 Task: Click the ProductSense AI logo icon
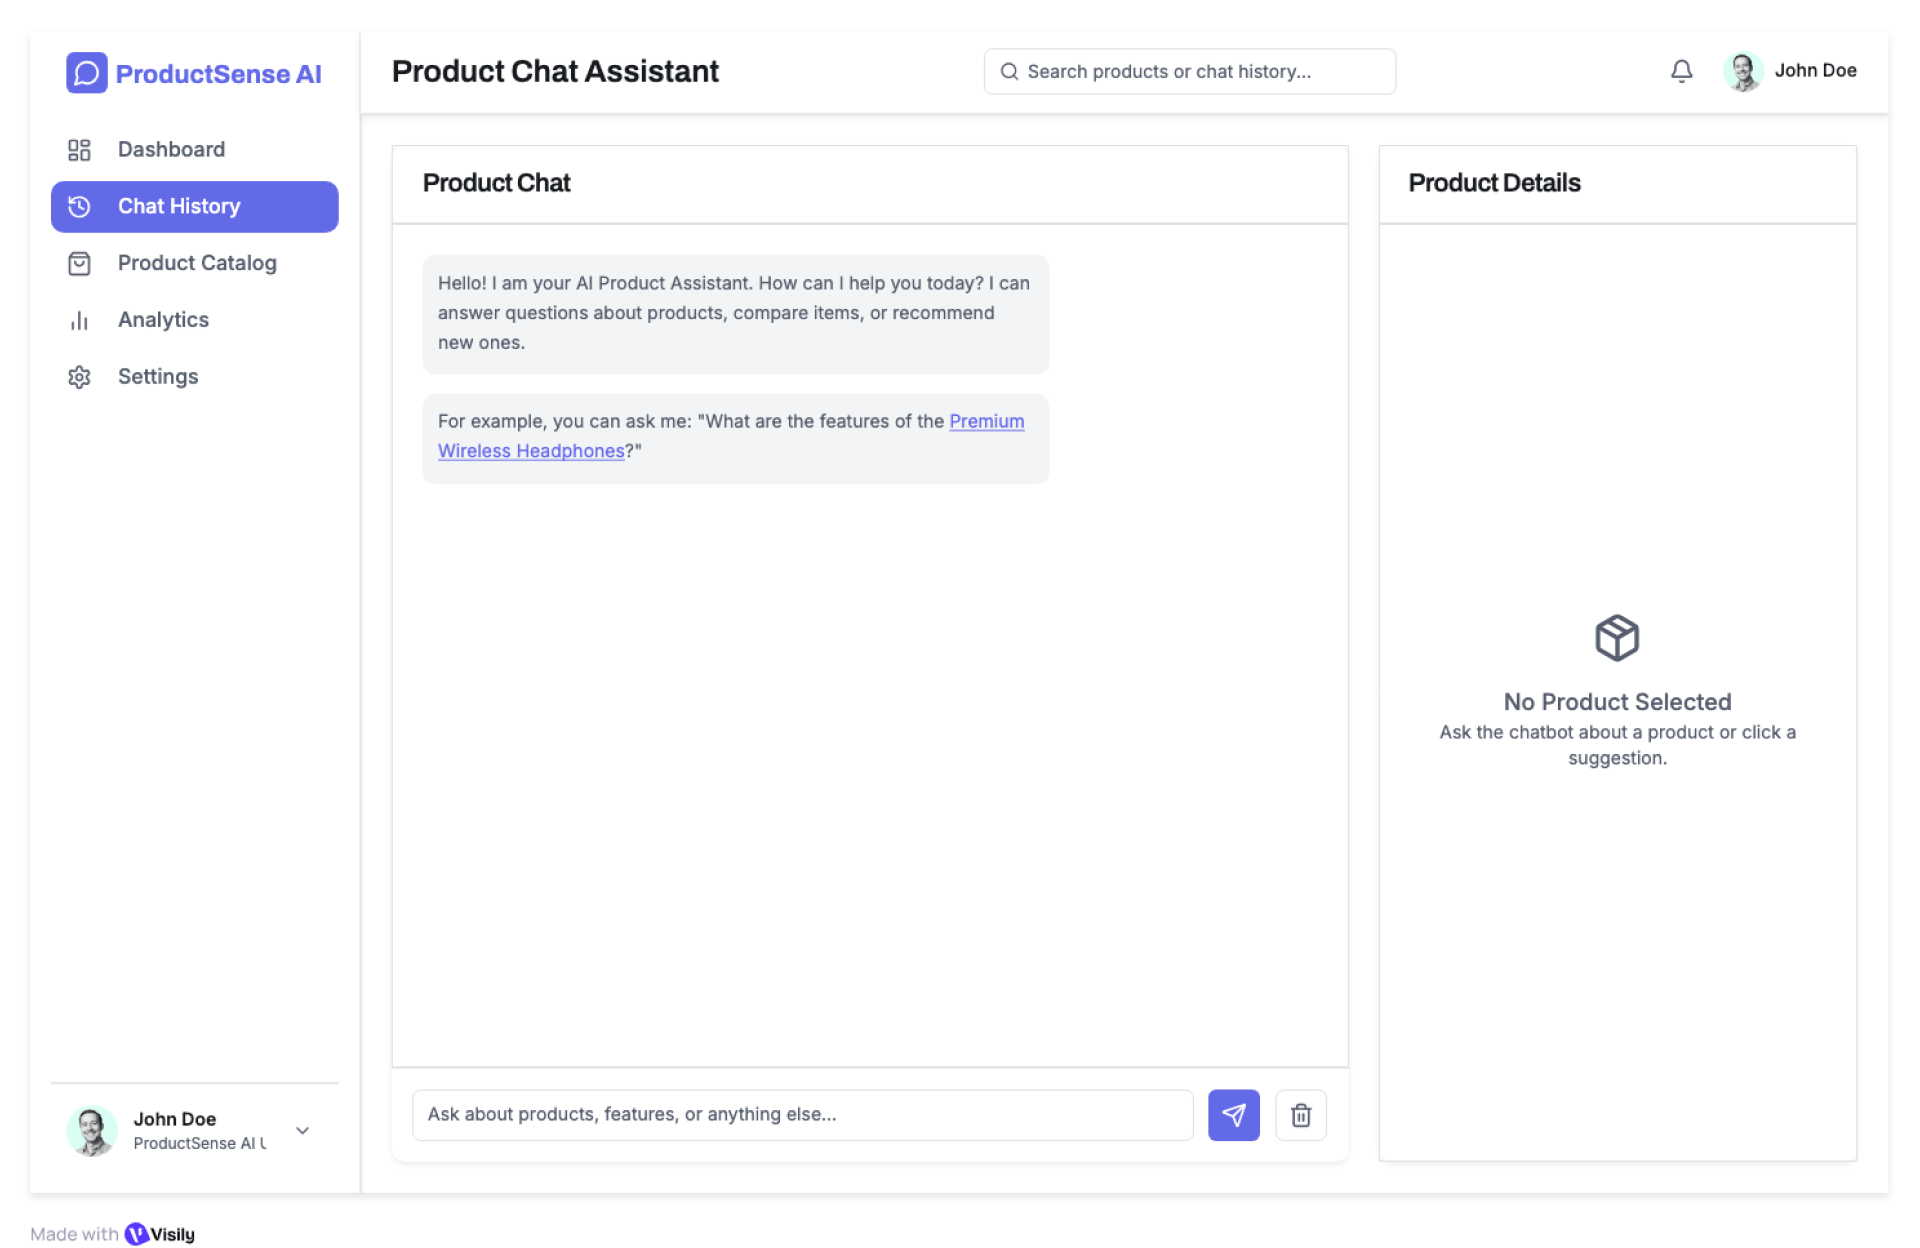tap(86, 73)
